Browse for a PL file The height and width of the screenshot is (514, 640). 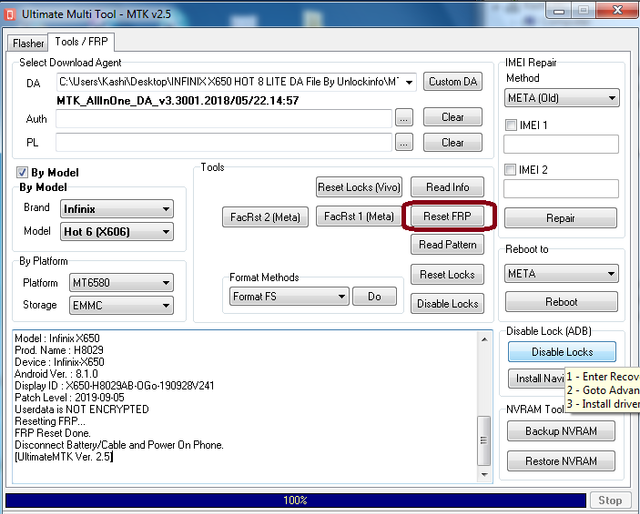404,143
